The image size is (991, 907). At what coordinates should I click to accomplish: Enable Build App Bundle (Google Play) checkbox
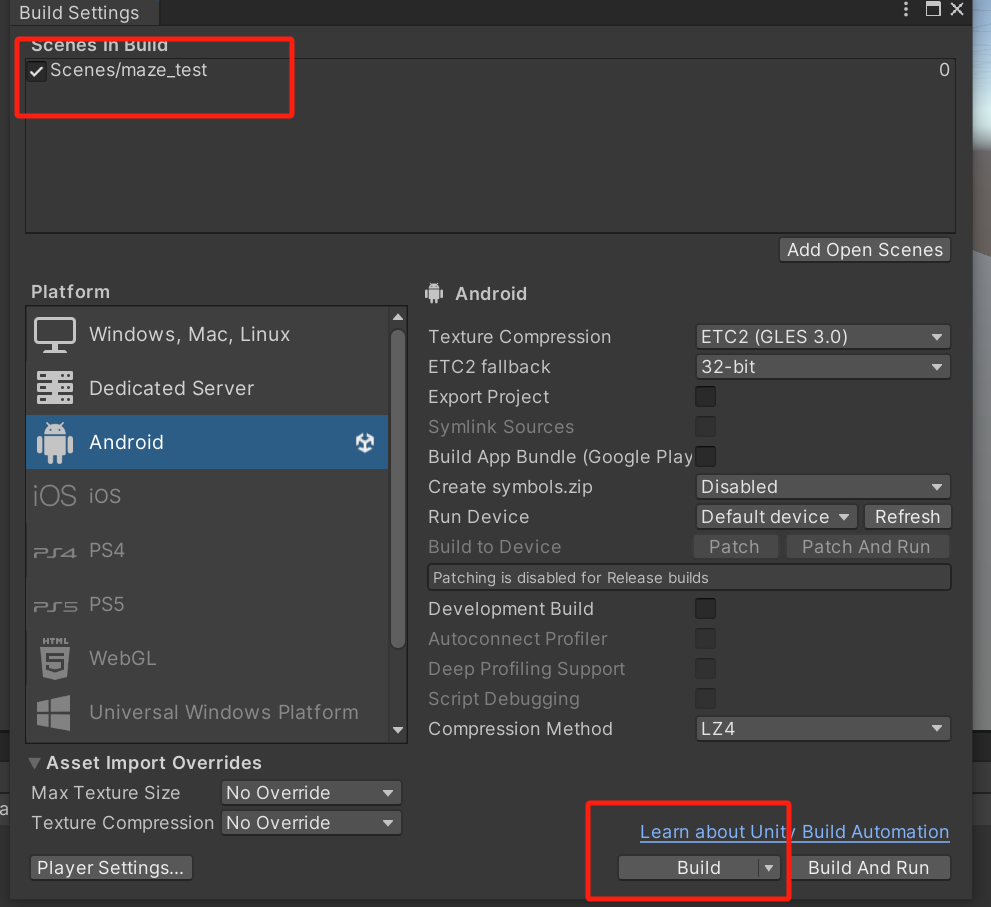(705, 456)
